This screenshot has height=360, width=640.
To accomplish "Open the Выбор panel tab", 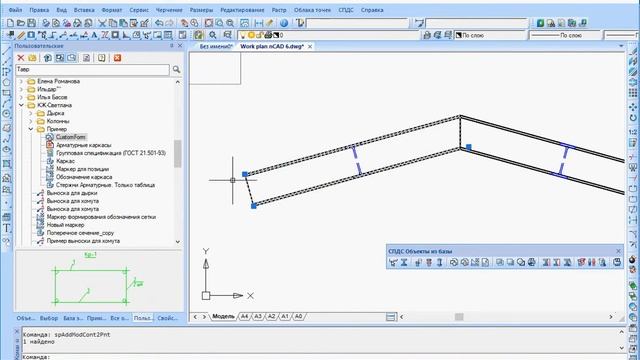I will tap(49, 318).
